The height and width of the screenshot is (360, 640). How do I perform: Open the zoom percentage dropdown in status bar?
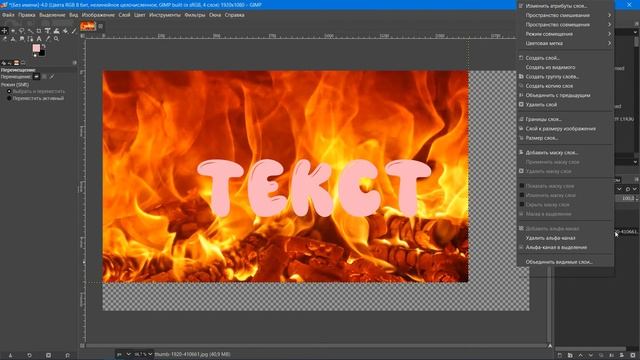click(x=150, y=354)
